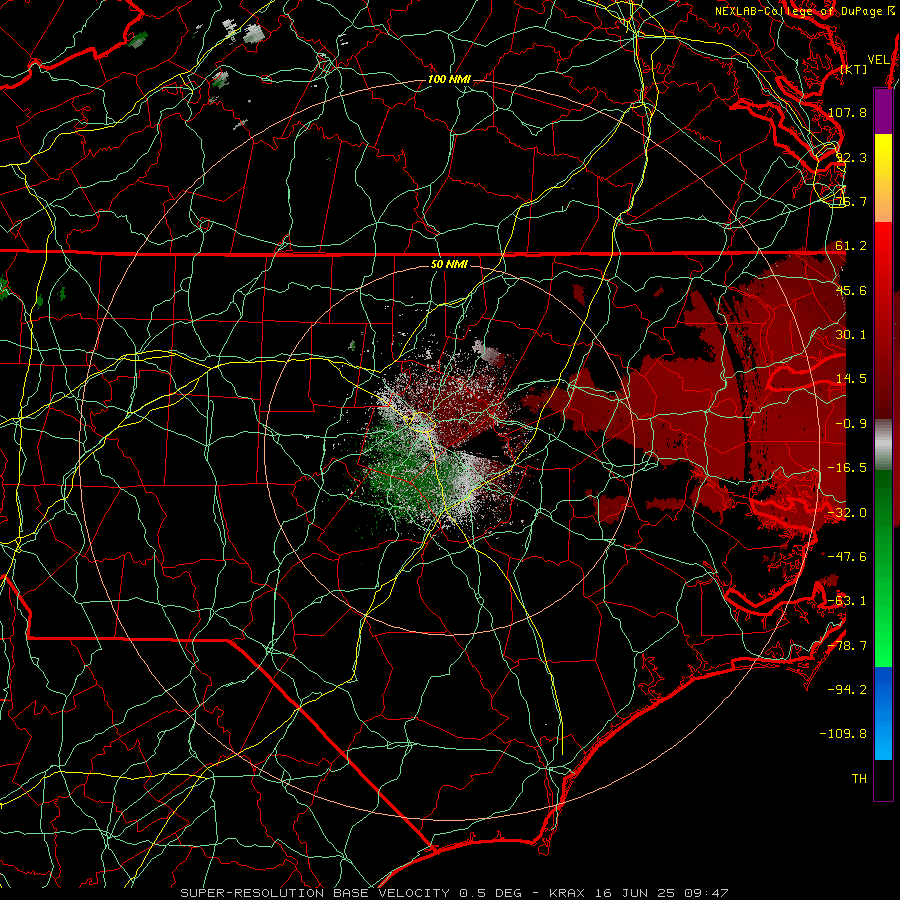Click the TH label on the legend
The width and height of the screenshot is (900, 900).
point(859,779)
